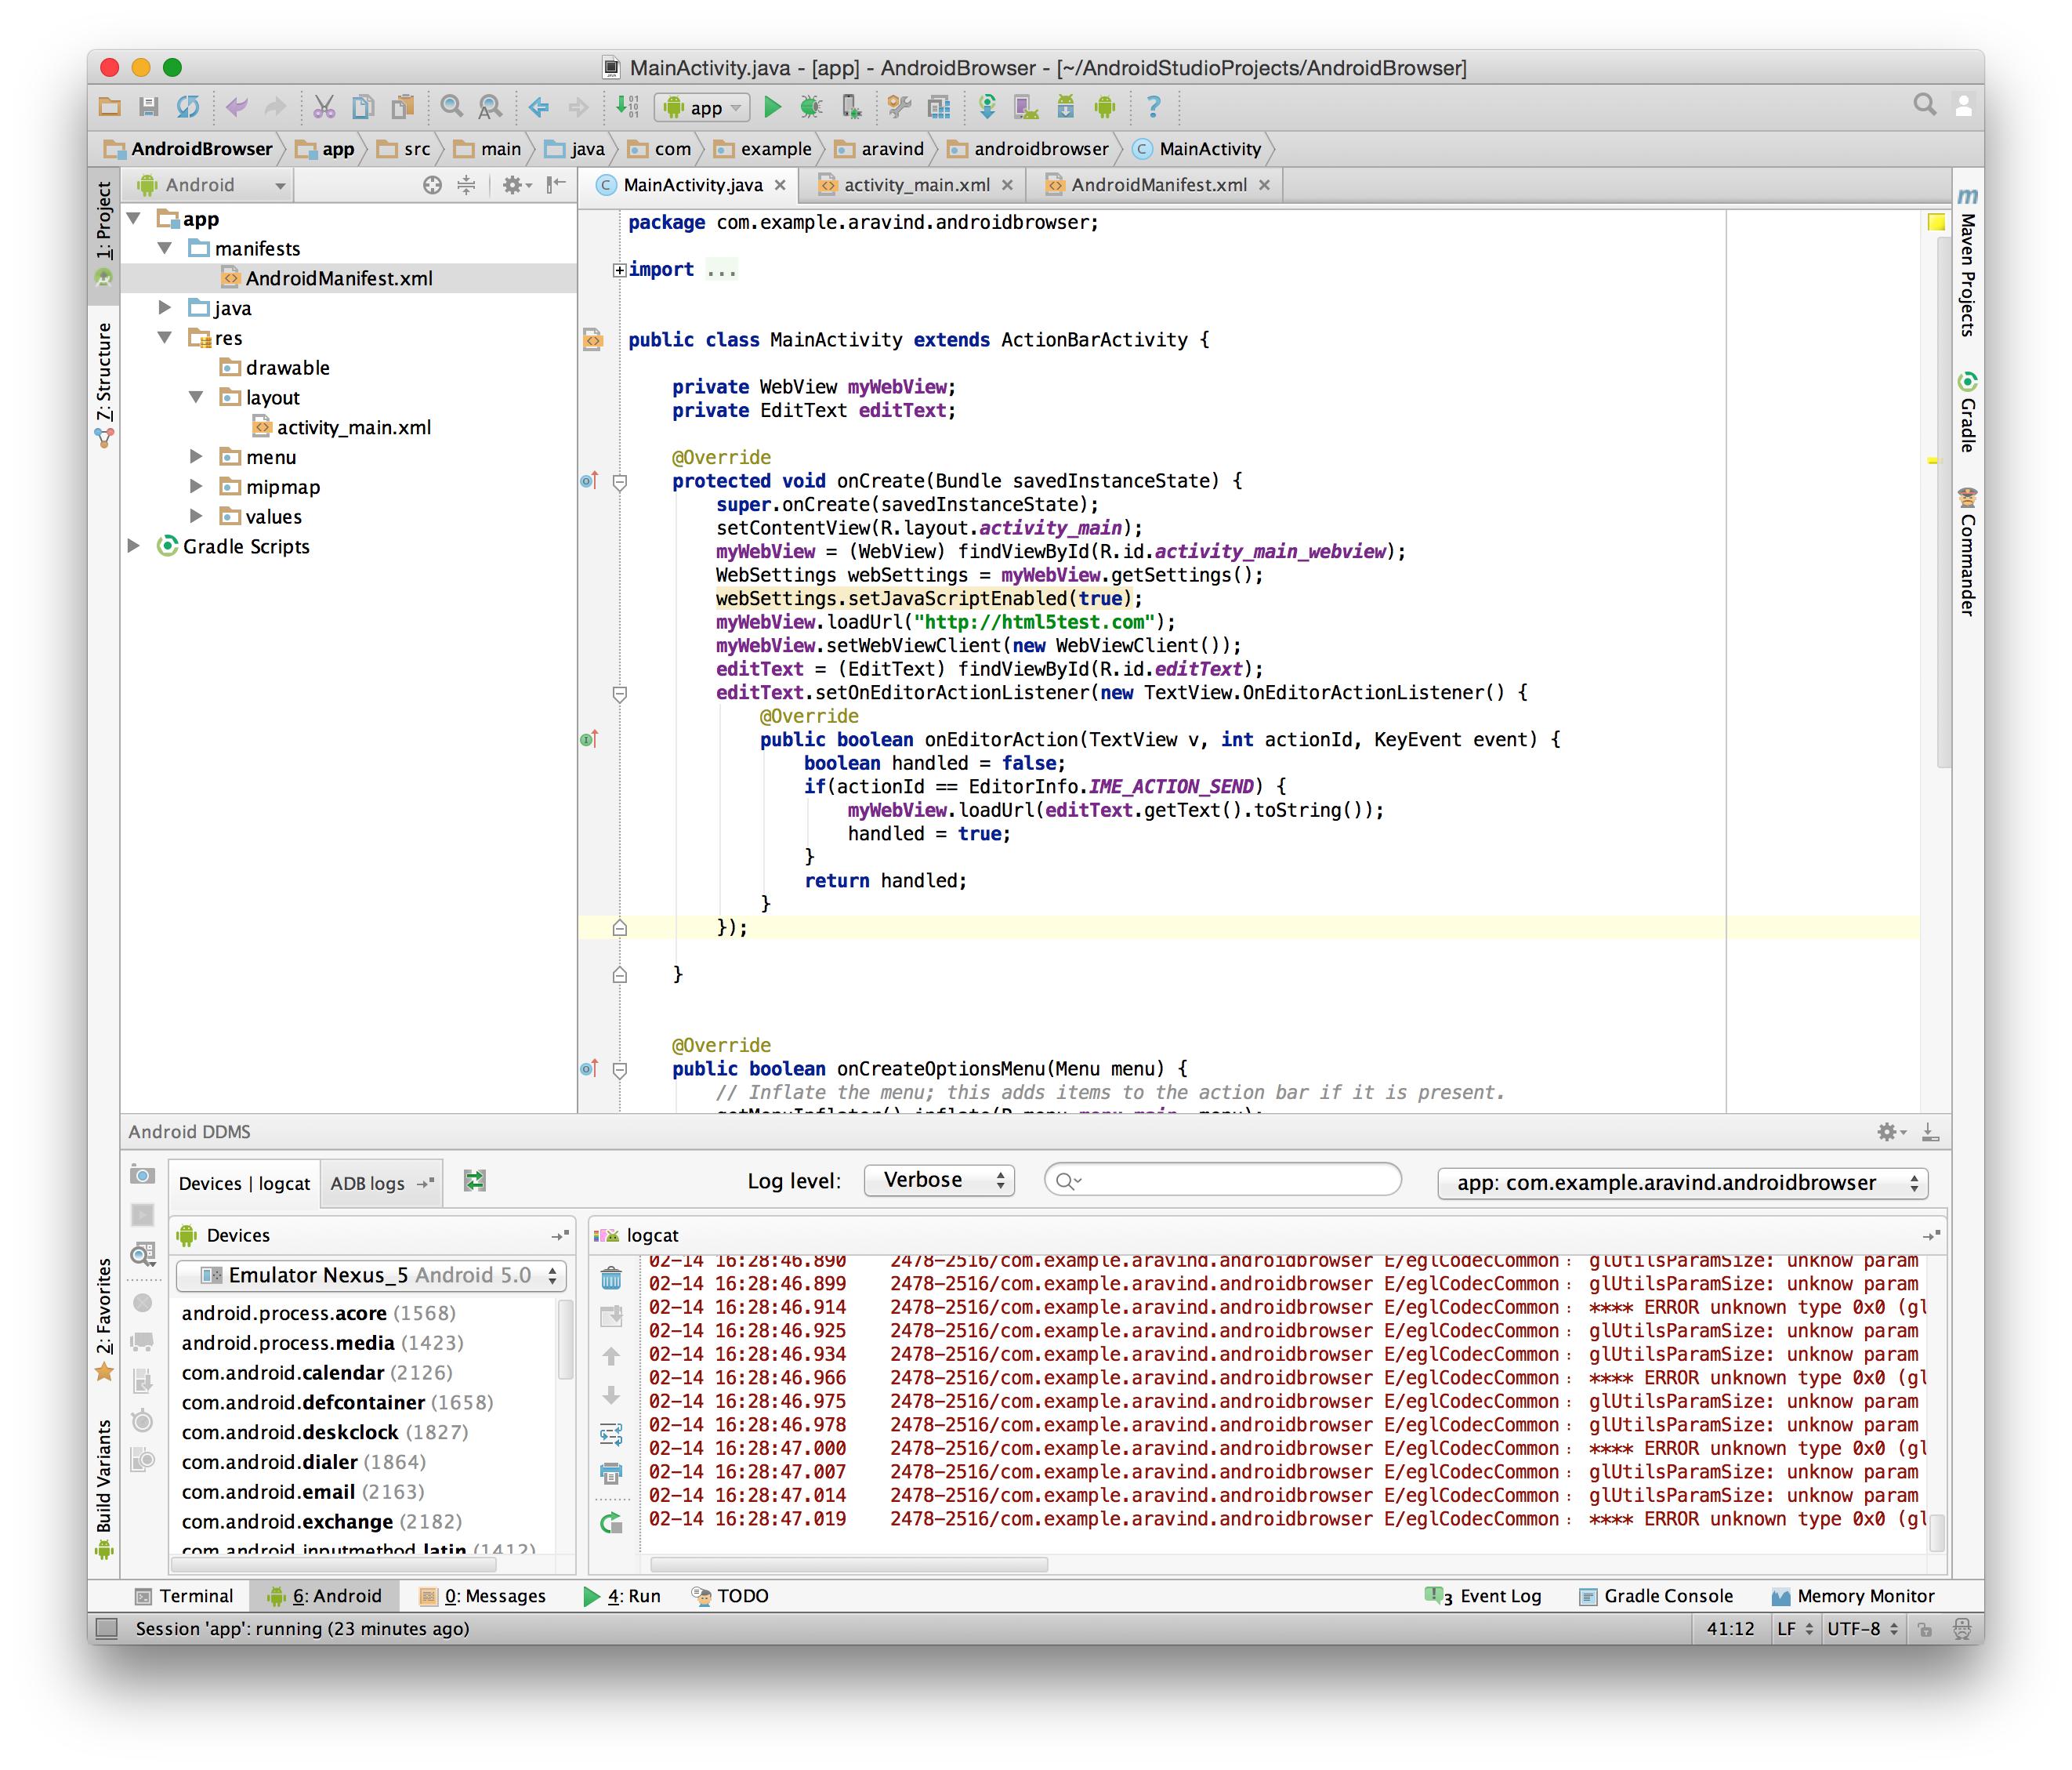Toggle soft wraps in logcat
The height and width of the screenshot is (1770, 2072).
click(x=611, y=1434)
